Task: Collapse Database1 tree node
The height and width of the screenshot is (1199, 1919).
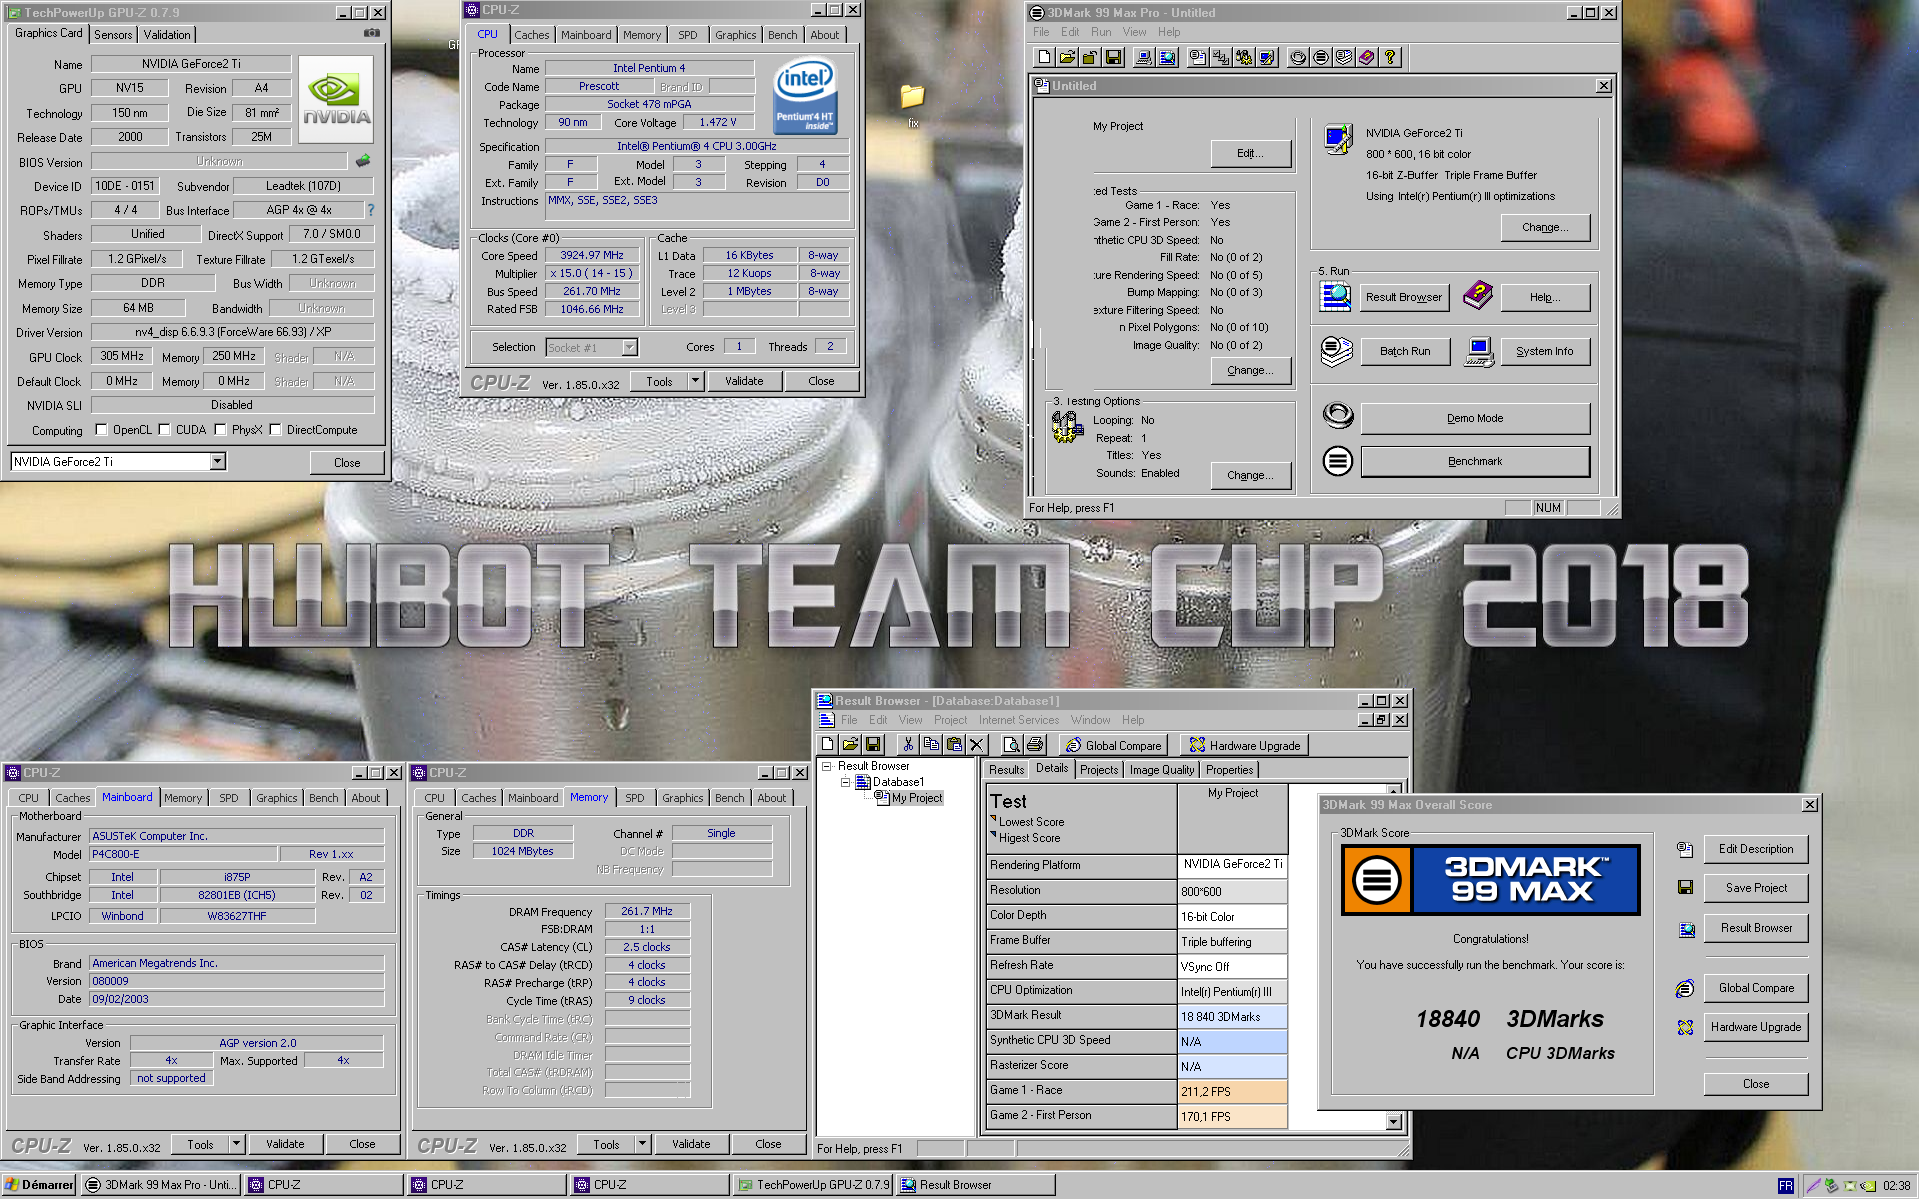Action: (845, 782)
